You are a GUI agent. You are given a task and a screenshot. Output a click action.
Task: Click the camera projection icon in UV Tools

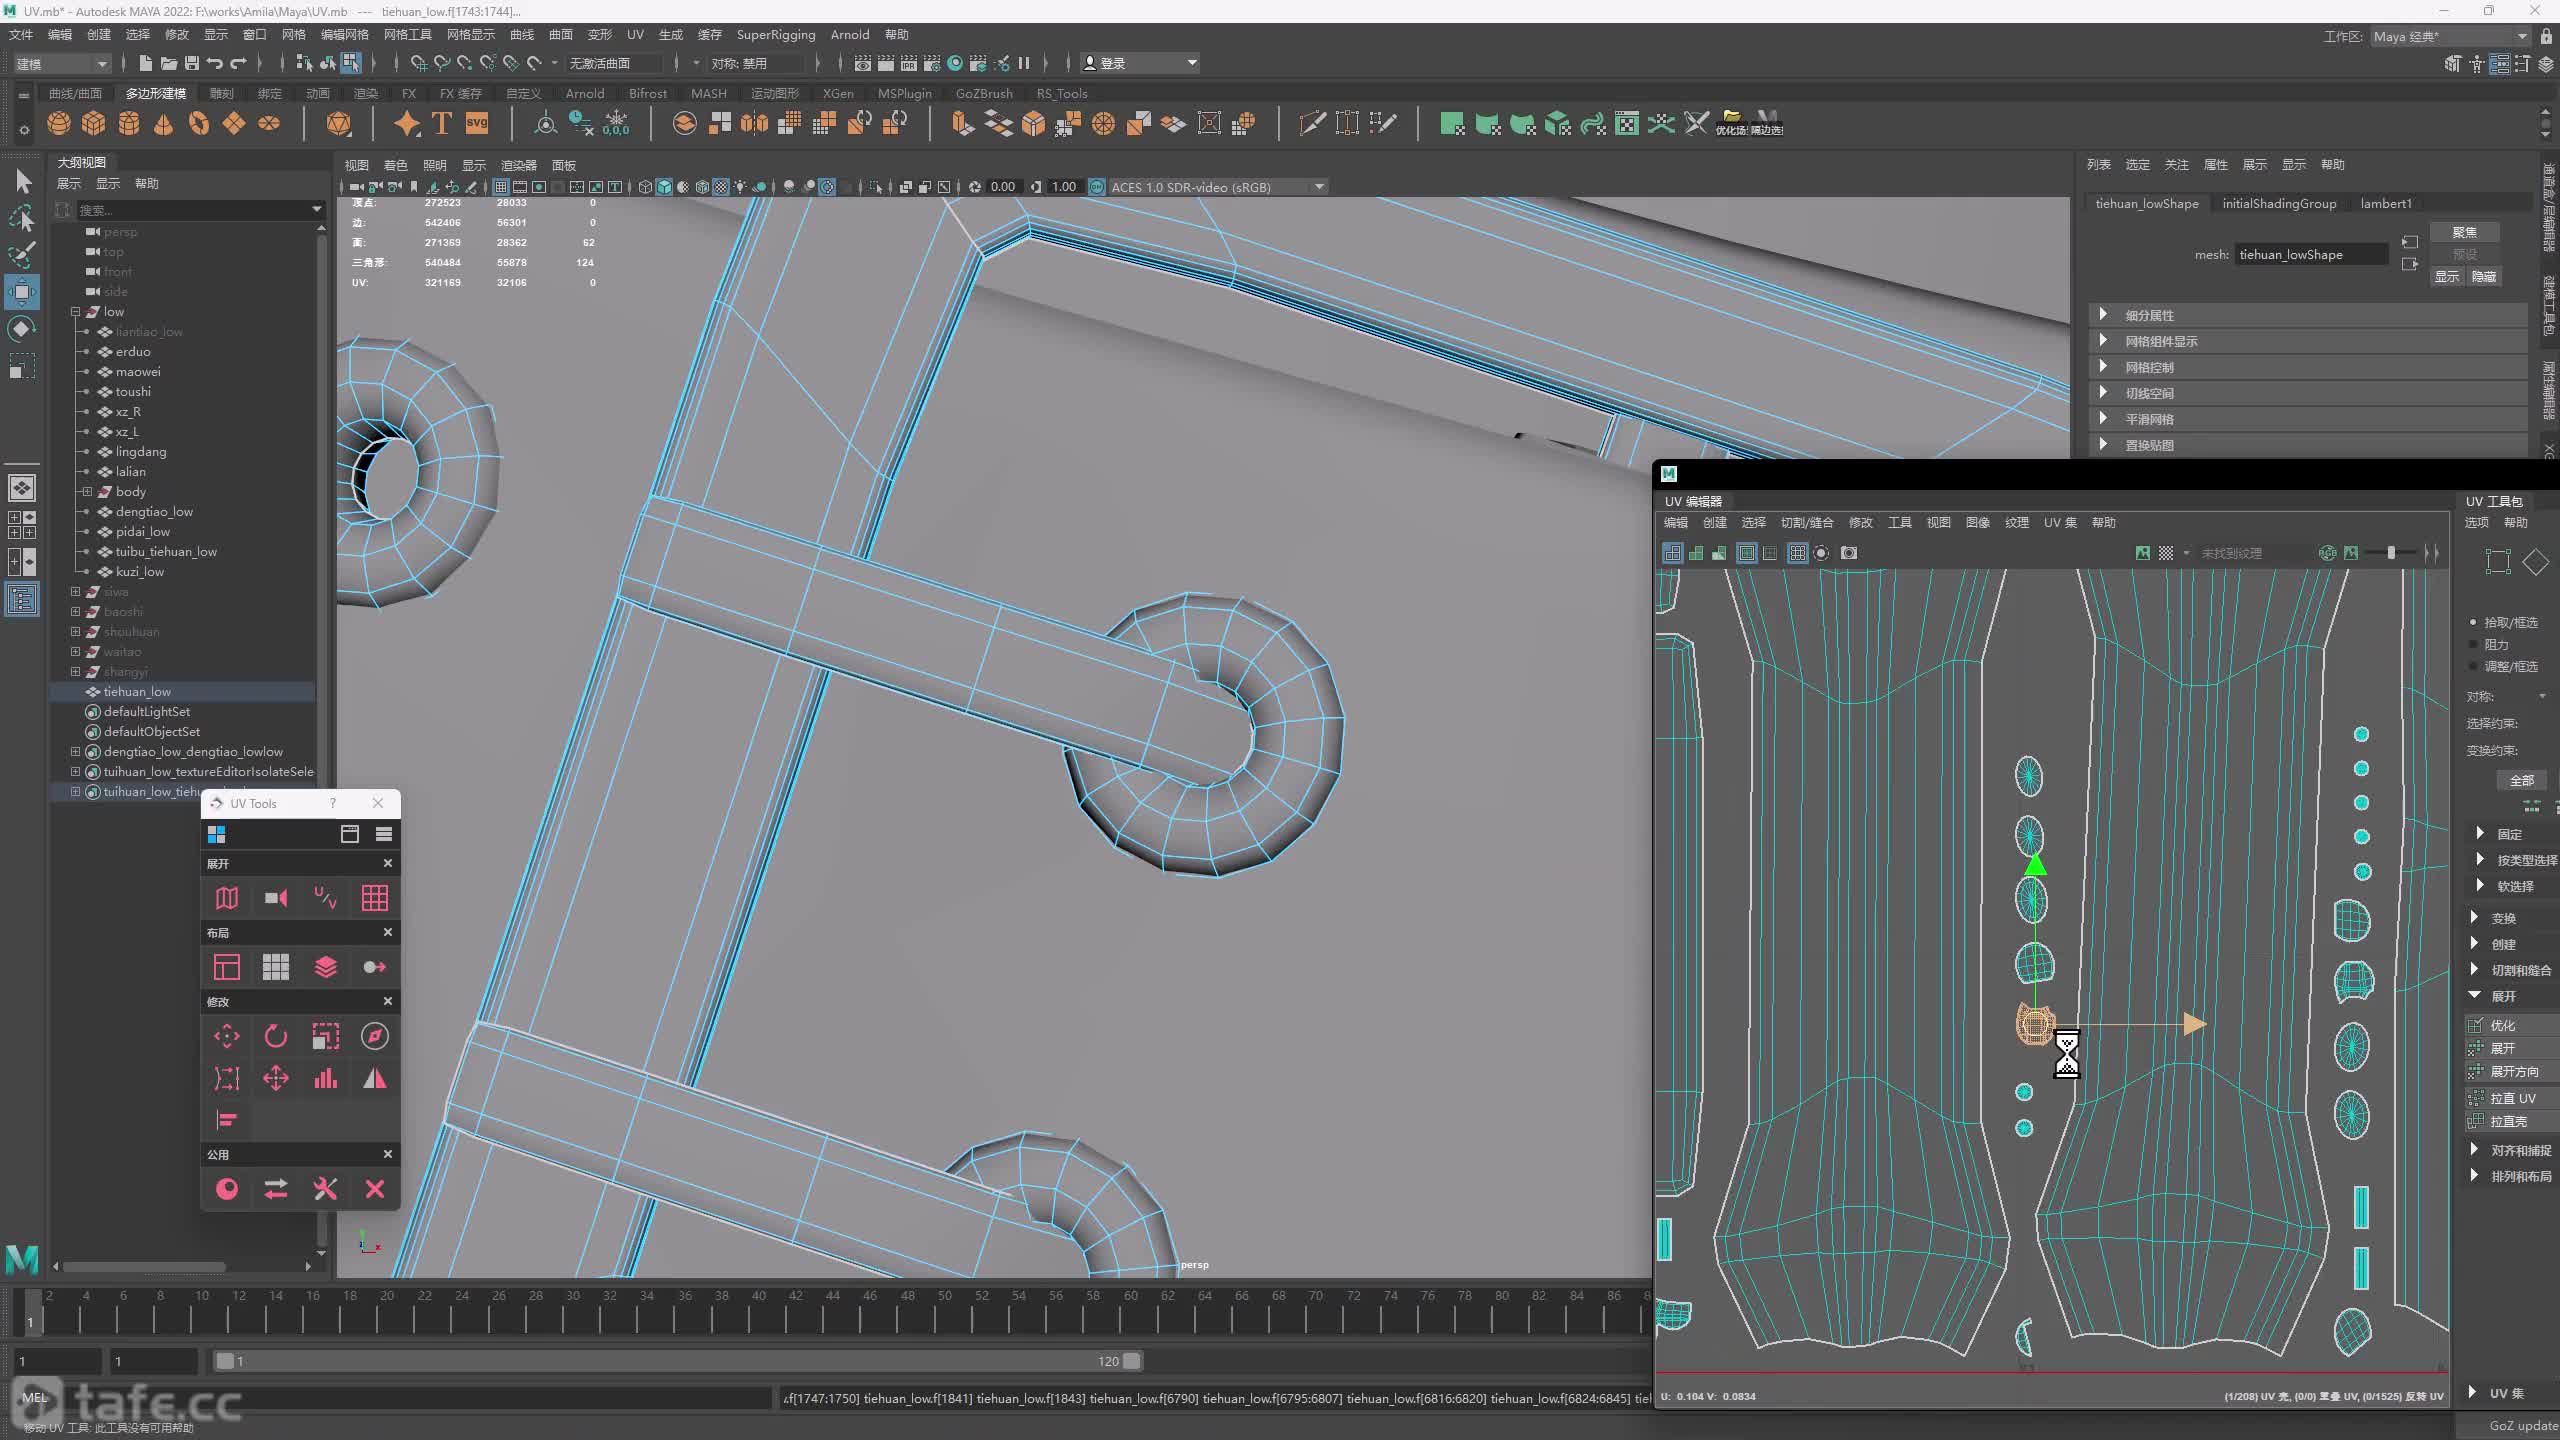pos(276,898)
